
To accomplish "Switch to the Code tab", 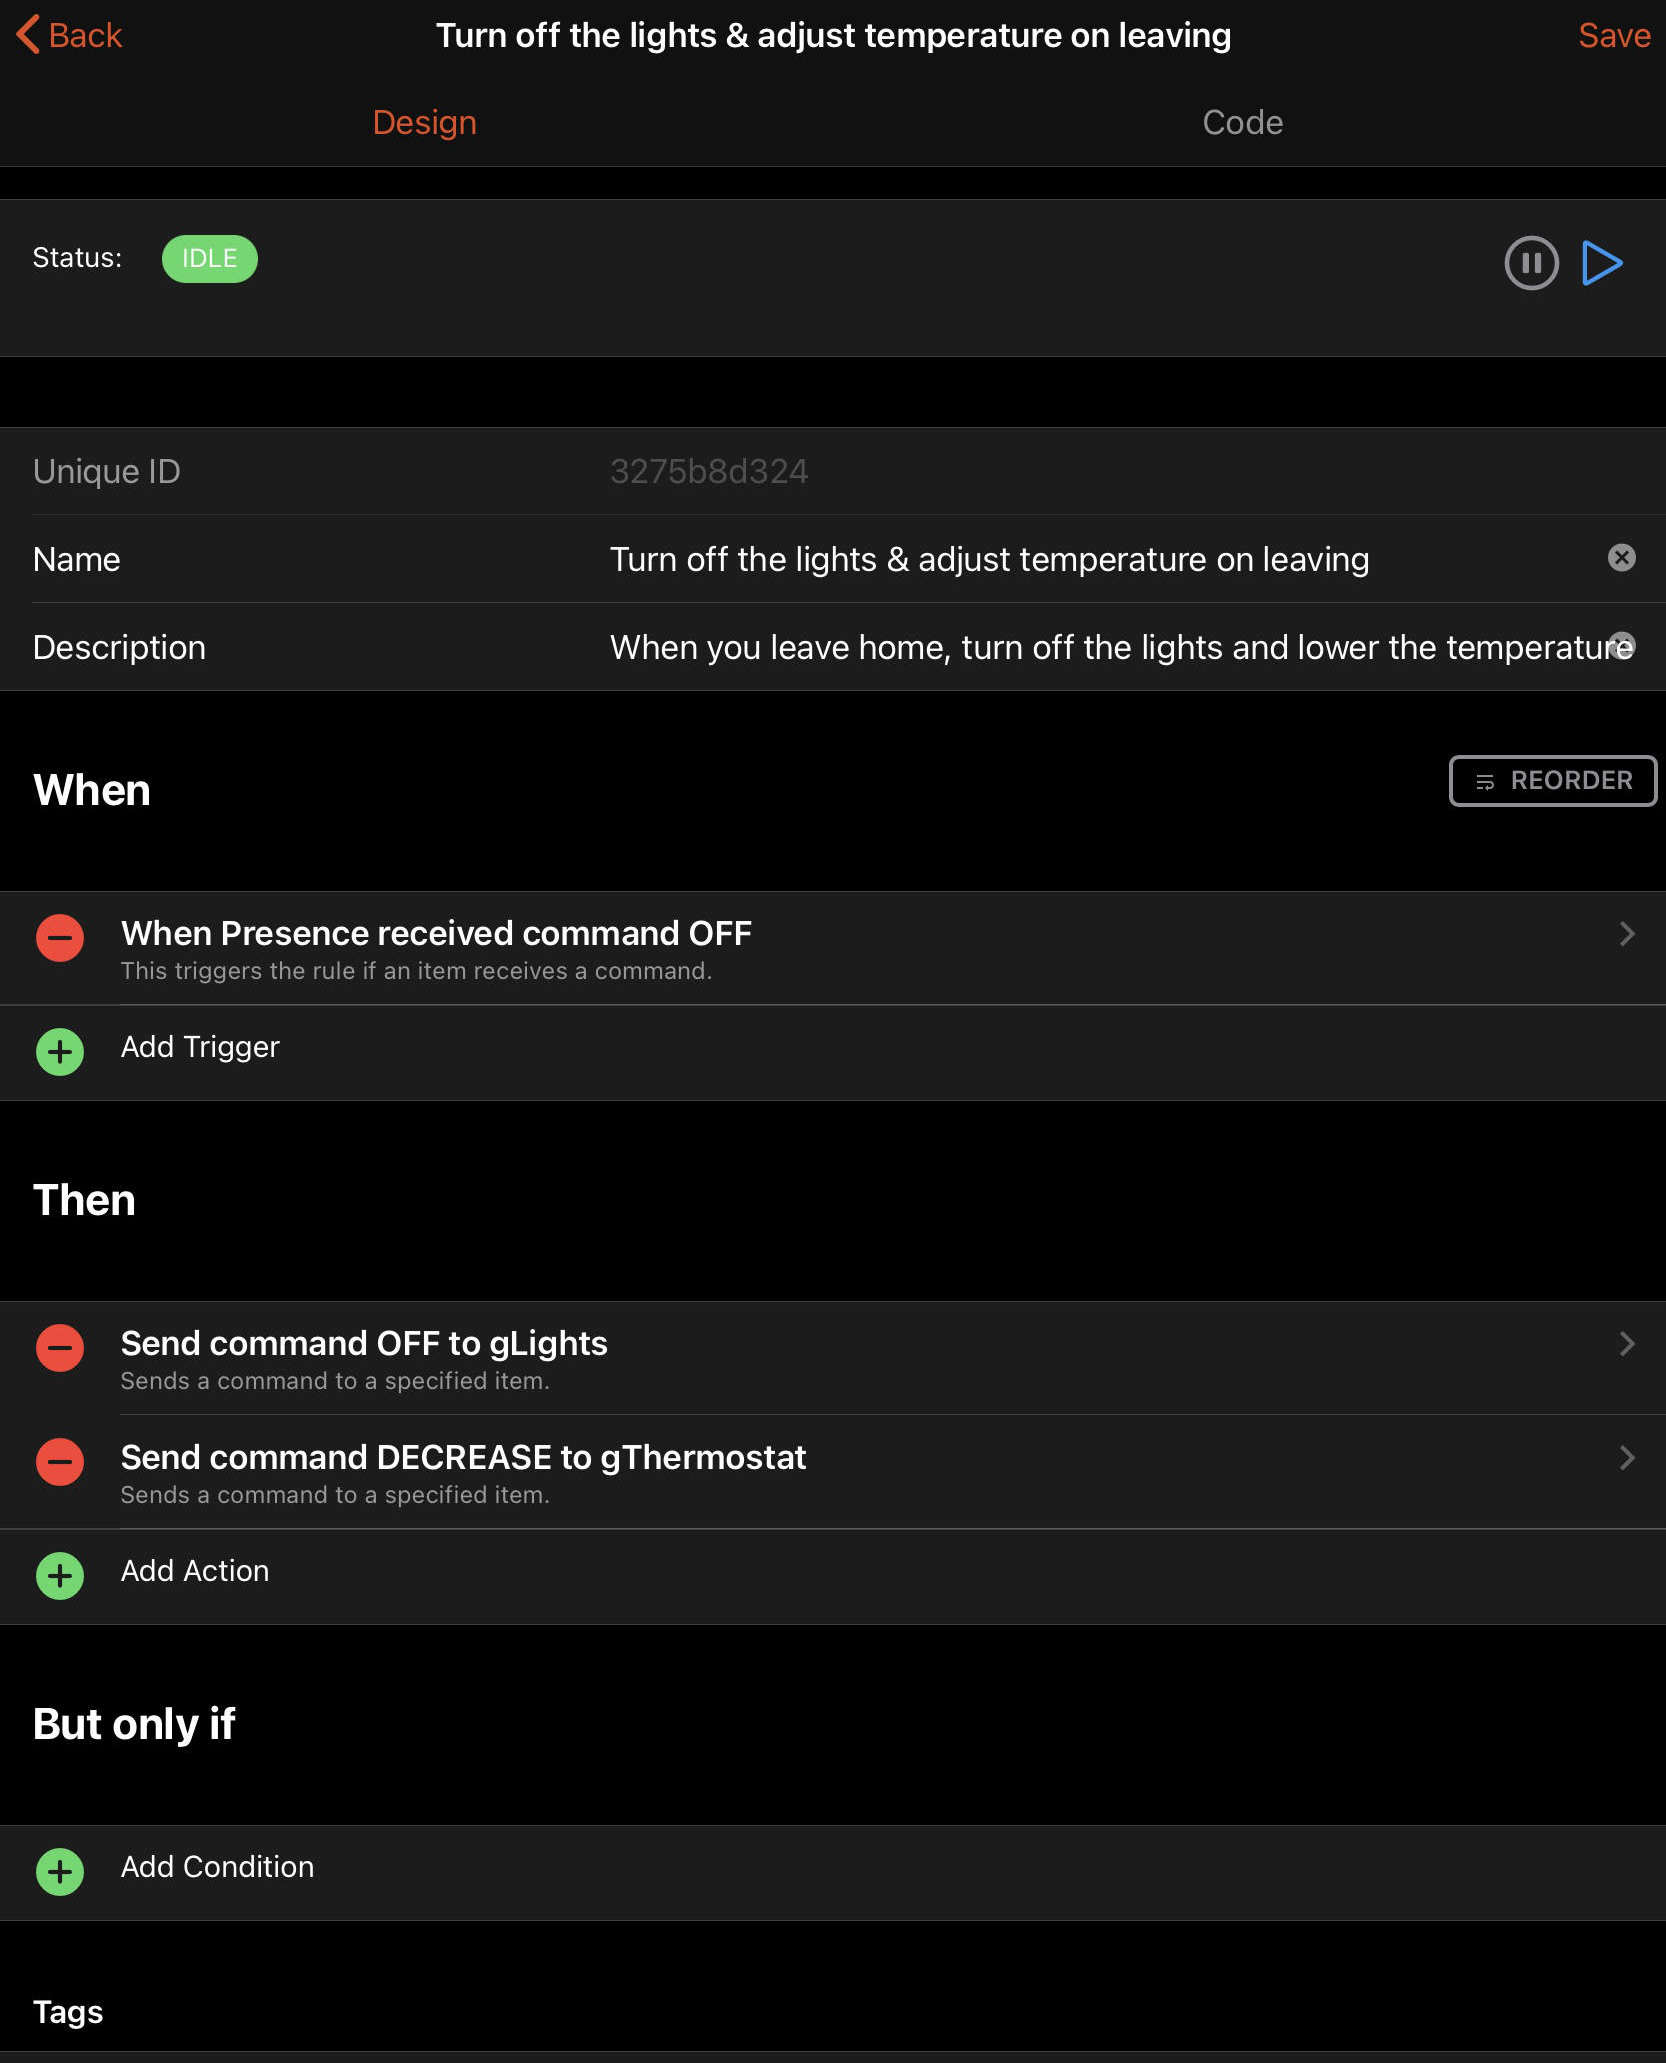I will coord(1242,122).
